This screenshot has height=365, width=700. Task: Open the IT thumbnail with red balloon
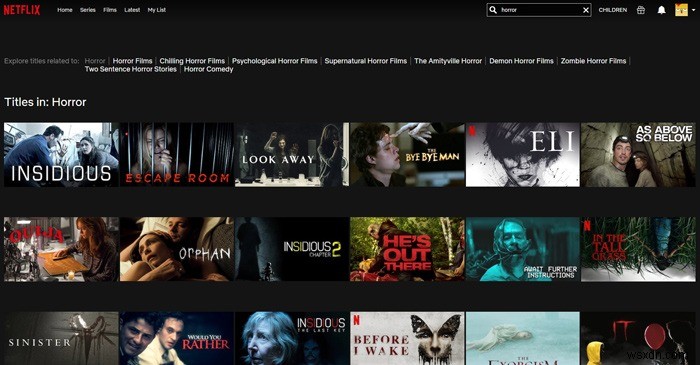pyautogui.click(x=638, y=338)
